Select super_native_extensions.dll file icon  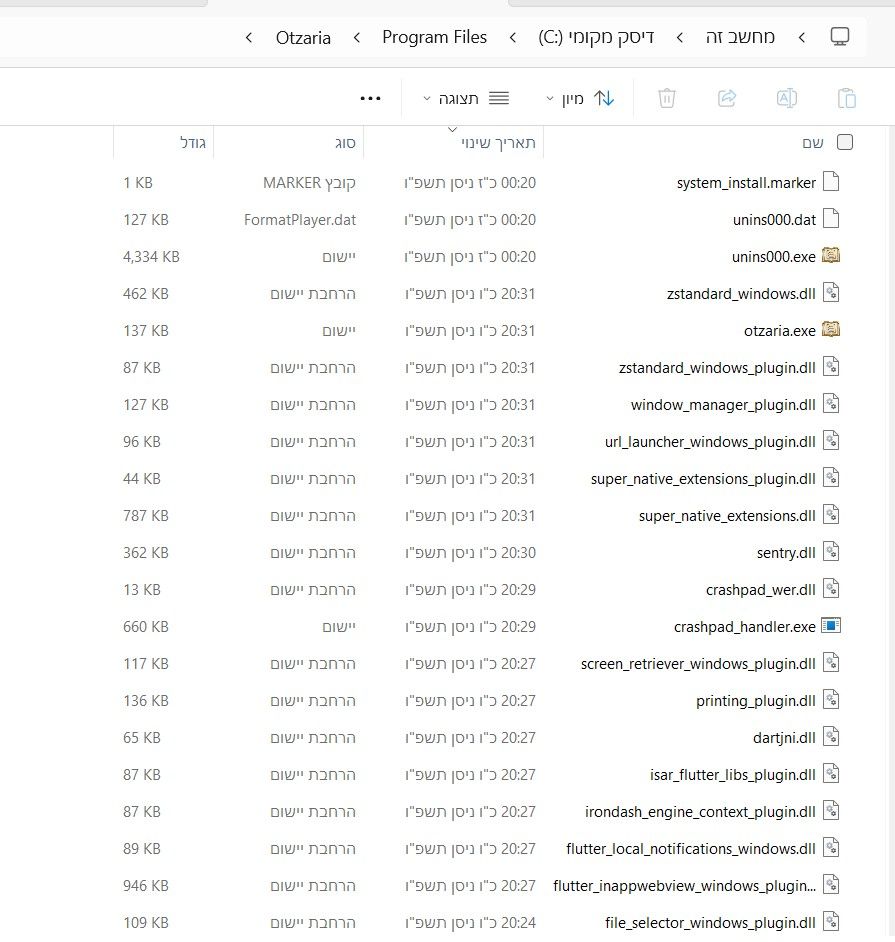(x=831, y=515)
